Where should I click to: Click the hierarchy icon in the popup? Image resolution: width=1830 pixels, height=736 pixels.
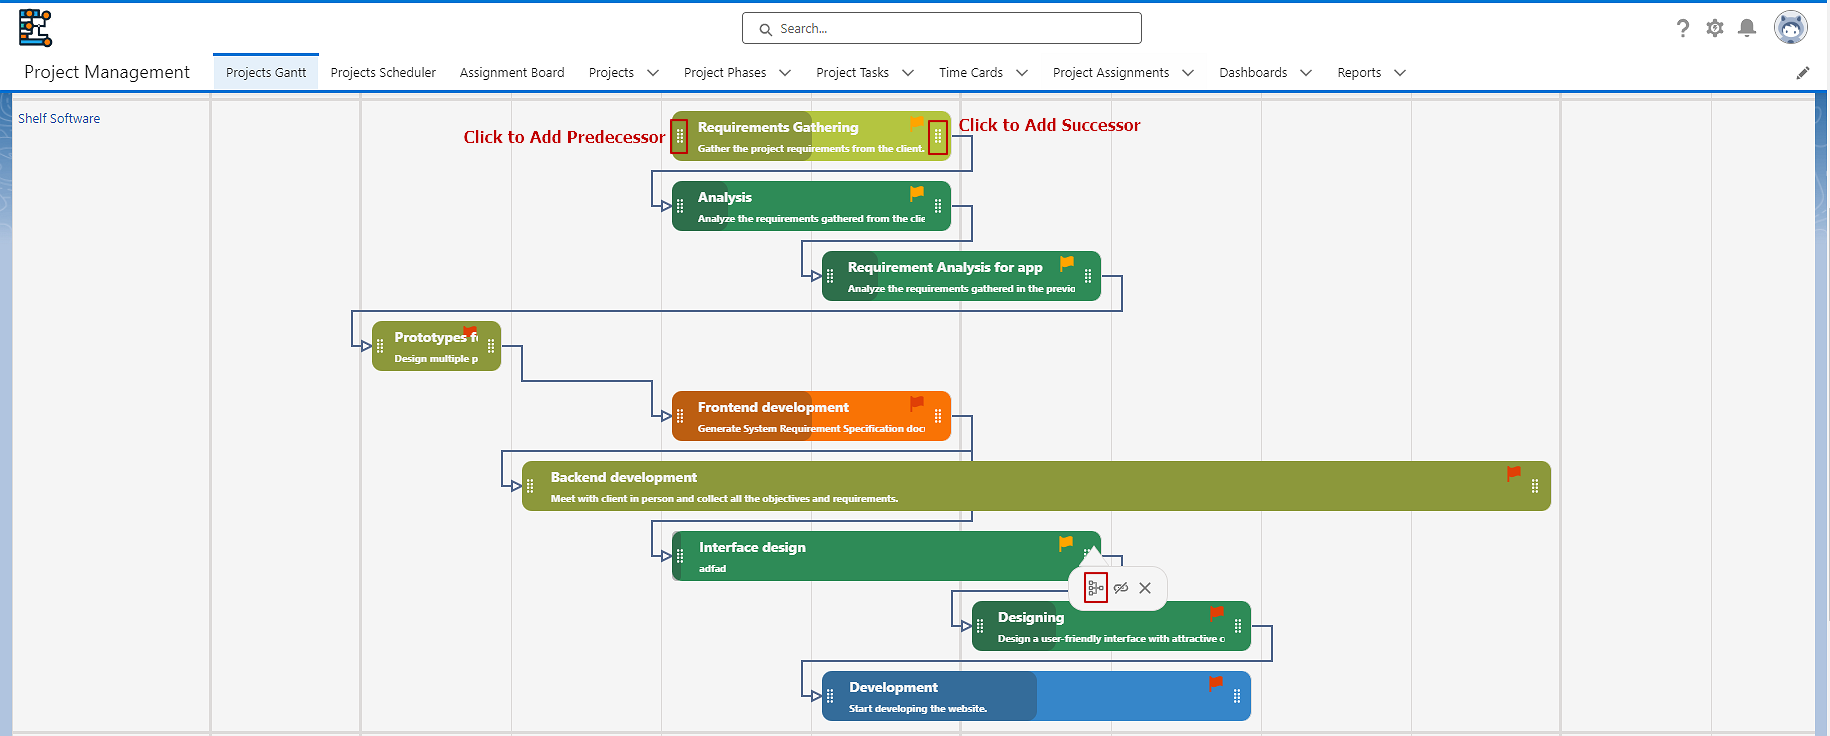[1095, 588]
